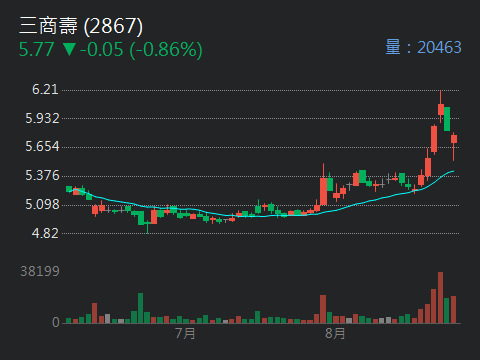The width and height of the screenshot is (480, 360).
Task: Click the current price 5.77
Action: (36, 50)
